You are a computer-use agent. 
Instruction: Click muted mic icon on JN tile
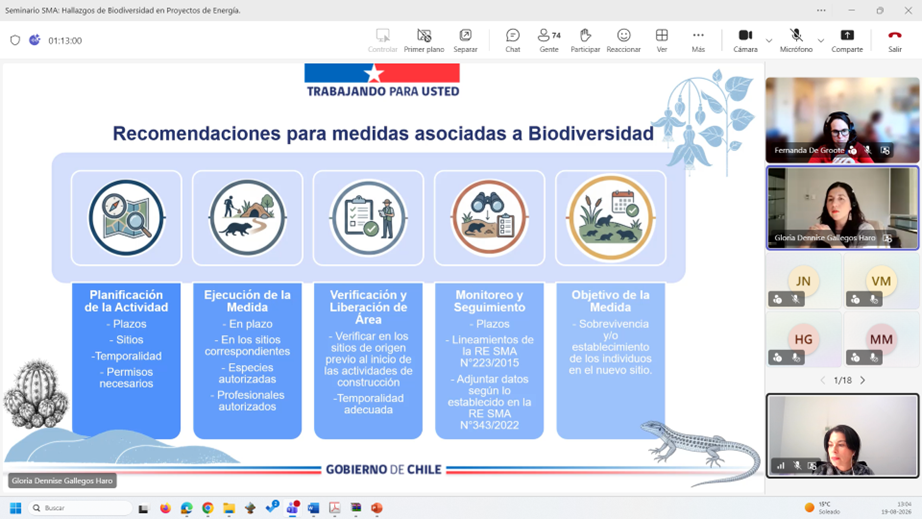coord(796,300)
